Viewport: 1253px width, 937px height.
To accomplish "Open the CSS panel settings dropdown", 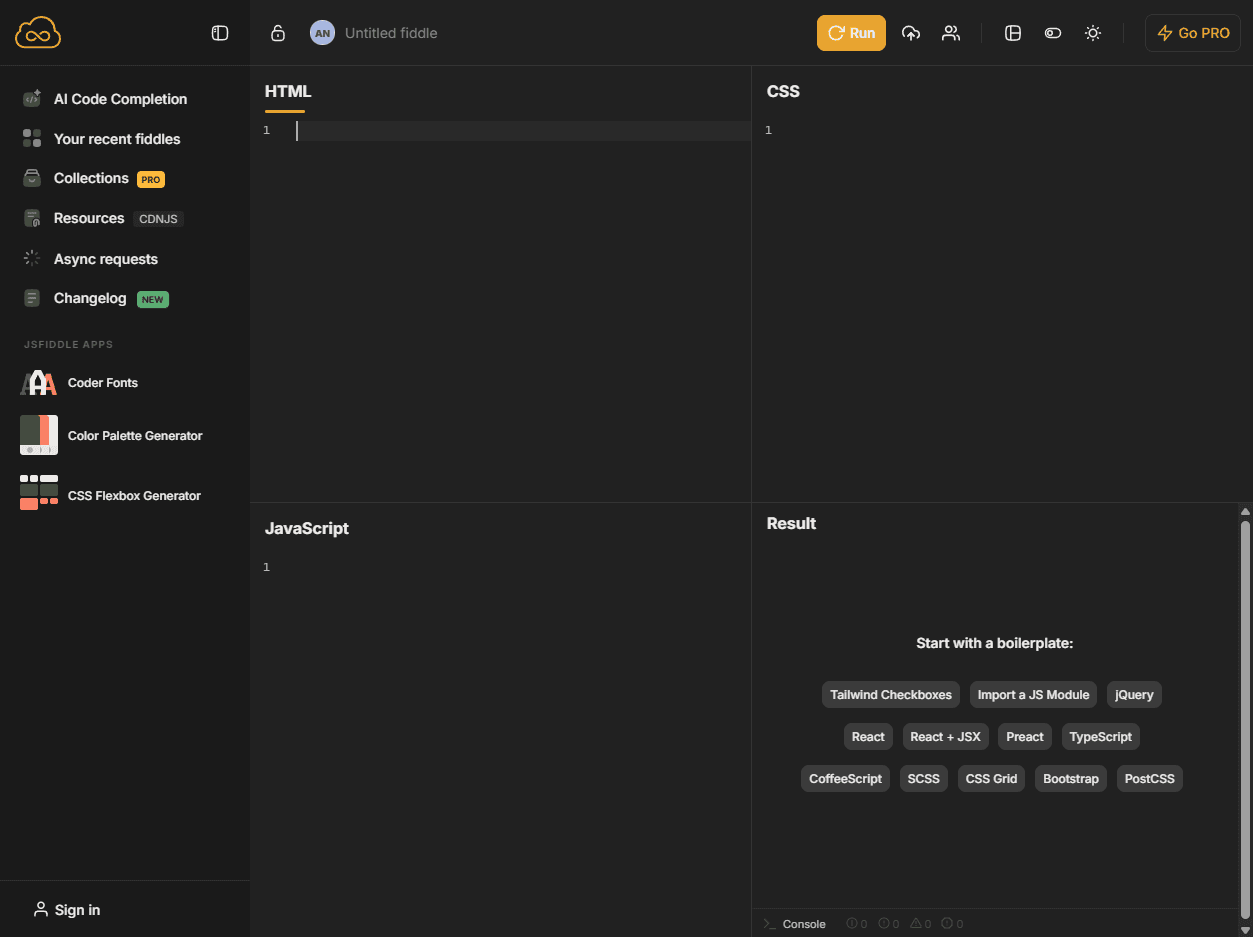I will (x=783, y=91).
